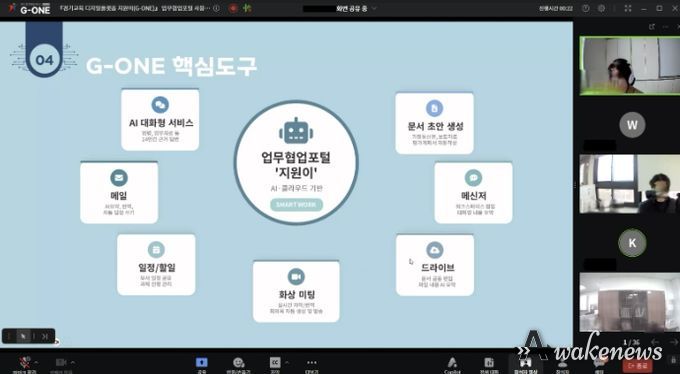Click the red End meeting button
This screenshot has height=374, width=680.
tap(637, 366)
